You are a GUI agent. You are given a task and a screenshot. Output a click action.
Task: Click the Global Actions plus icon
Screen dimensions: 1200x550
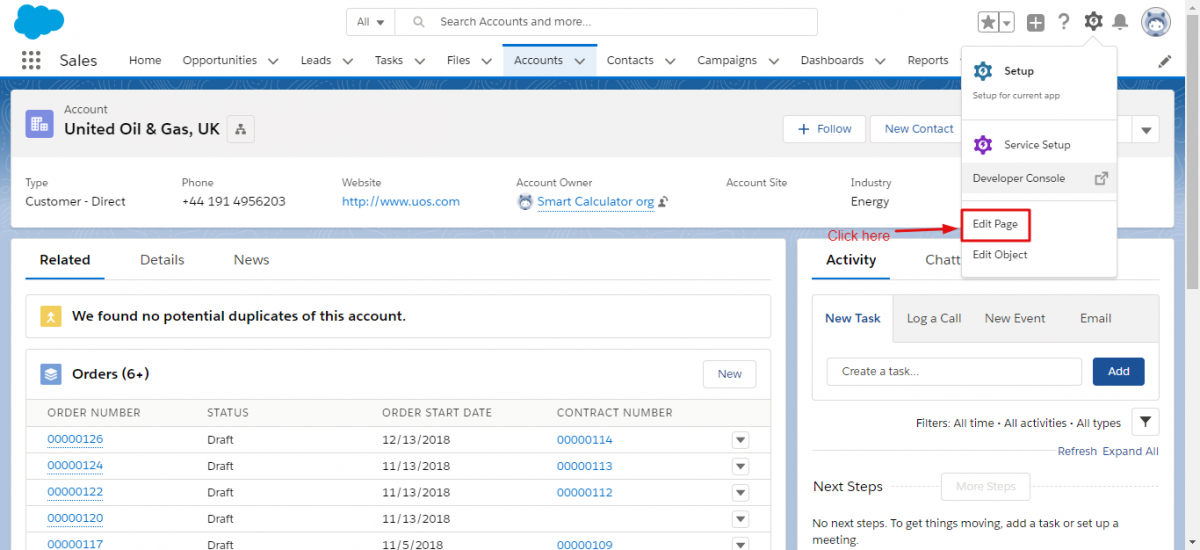point(1035,22)
